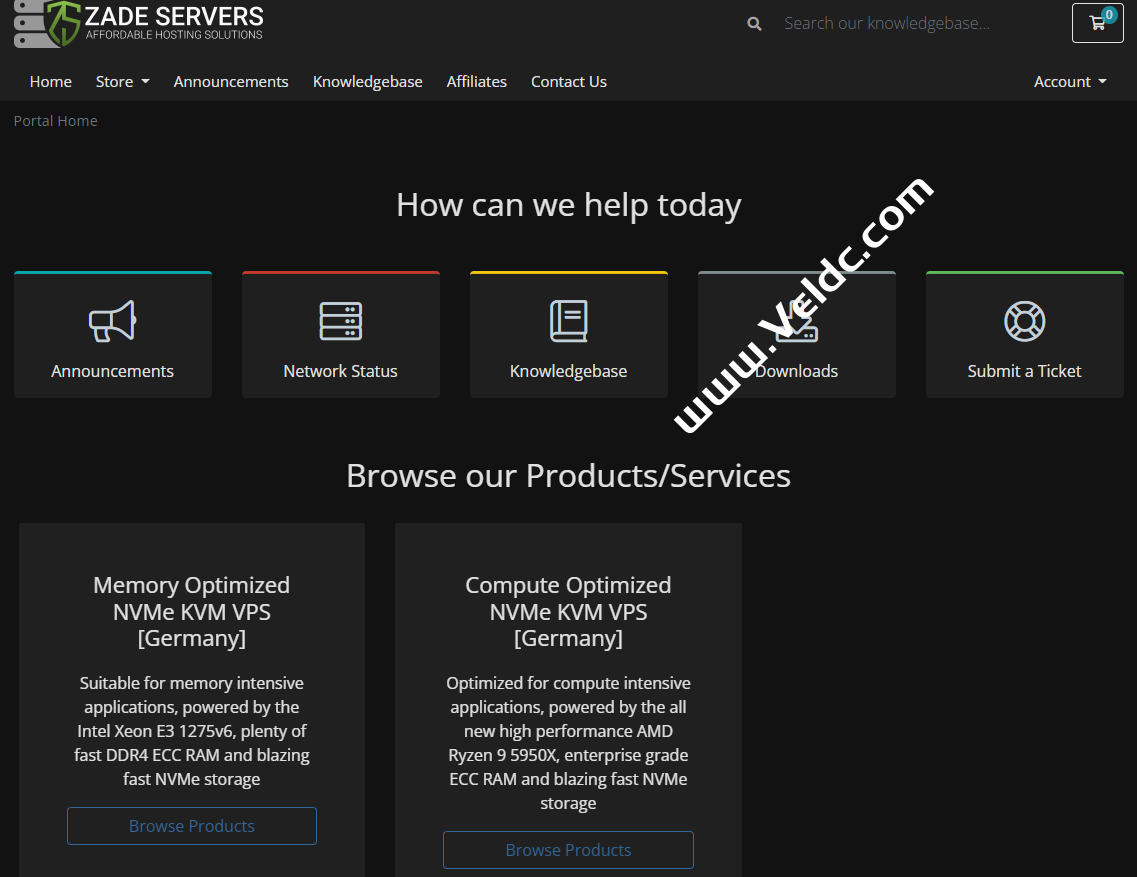Click the Submit a Ticket lifebuoy icon

pos(1024,321)
